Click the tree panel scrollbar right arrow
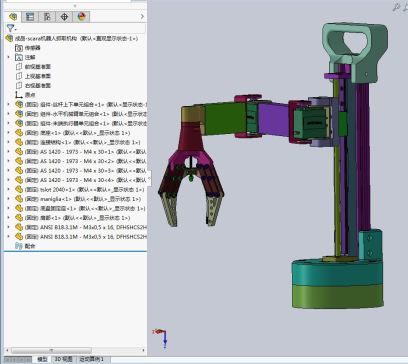Viewport: 408px width, 364px height. click(143, 350)
